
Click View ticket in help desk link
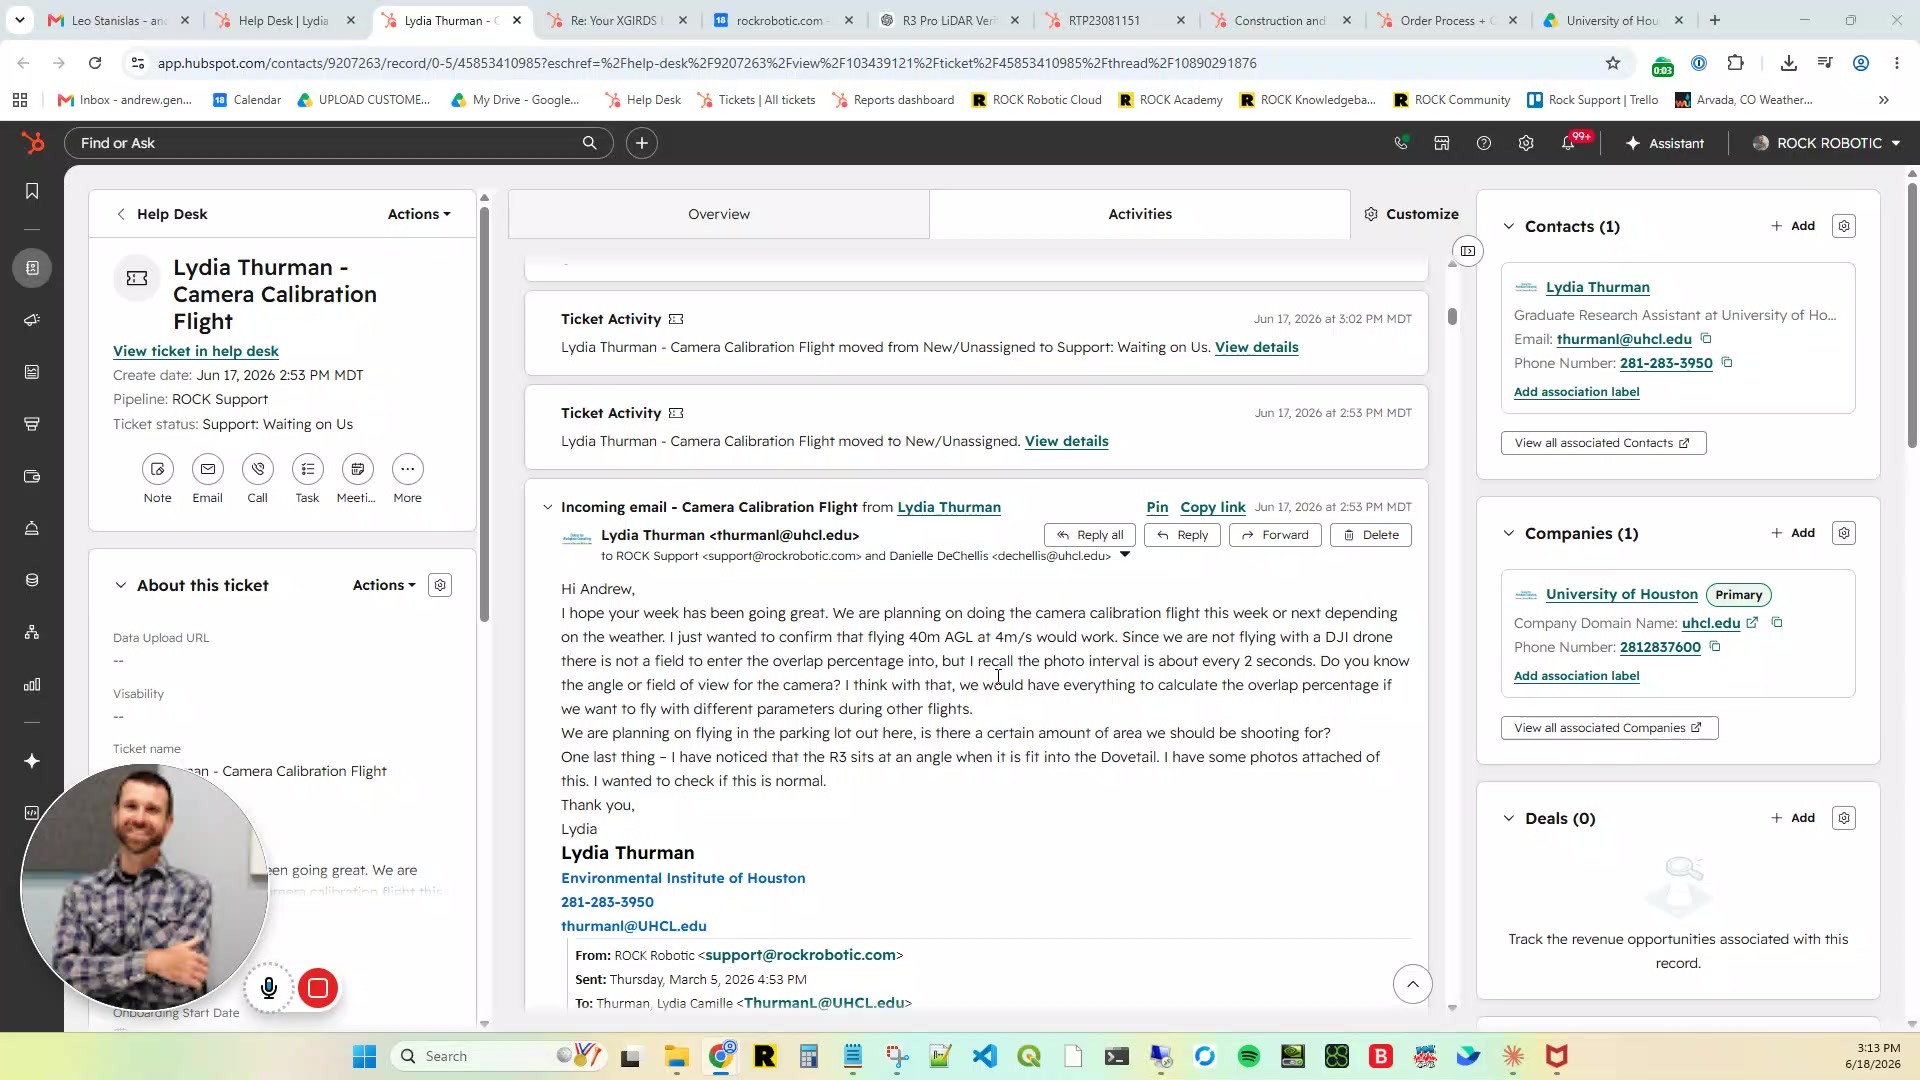(196, 351)
